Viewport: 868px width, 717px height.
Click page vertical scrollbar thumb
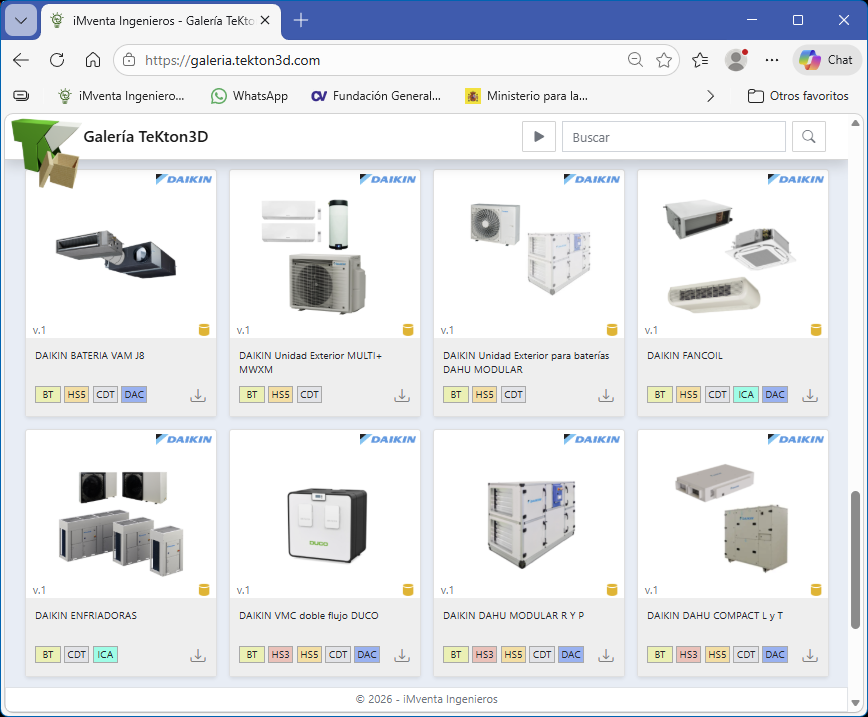pos(855,559)
